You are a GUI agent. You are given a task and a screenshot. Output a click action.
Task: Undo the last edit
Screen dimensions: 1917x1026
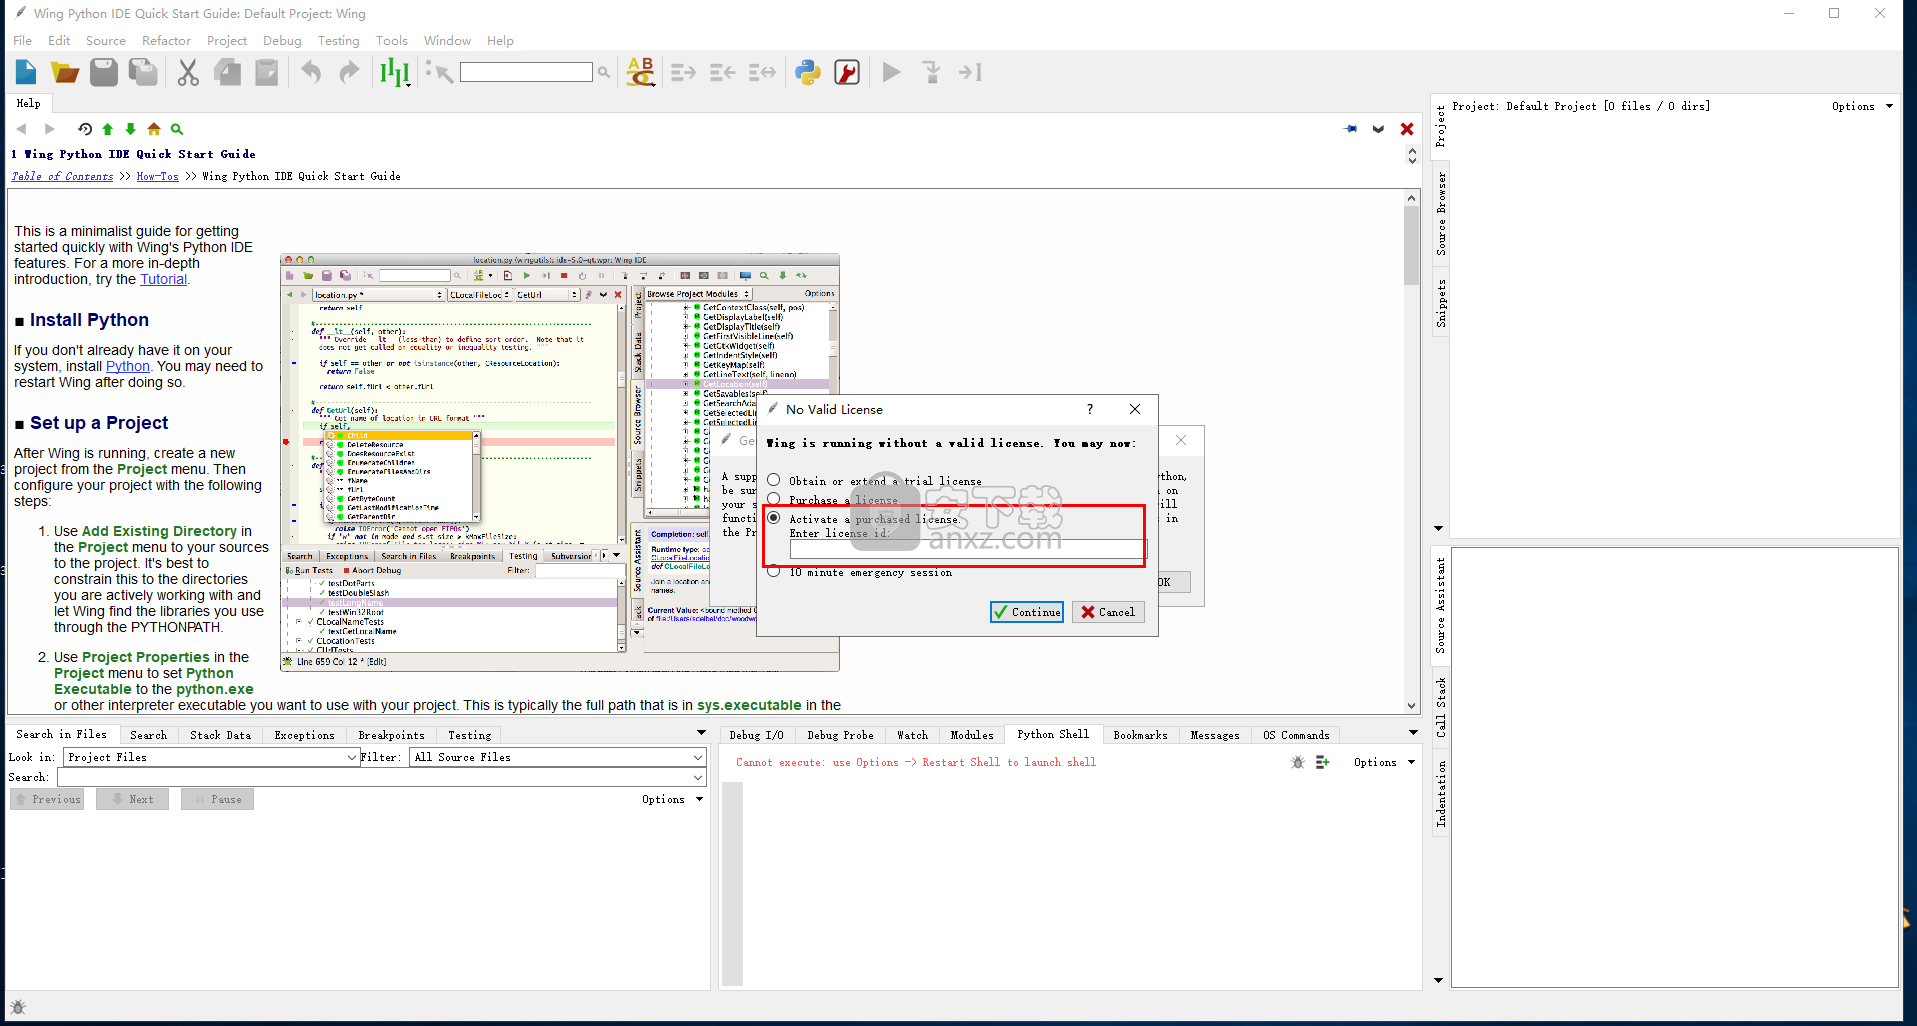coord(311,72)
